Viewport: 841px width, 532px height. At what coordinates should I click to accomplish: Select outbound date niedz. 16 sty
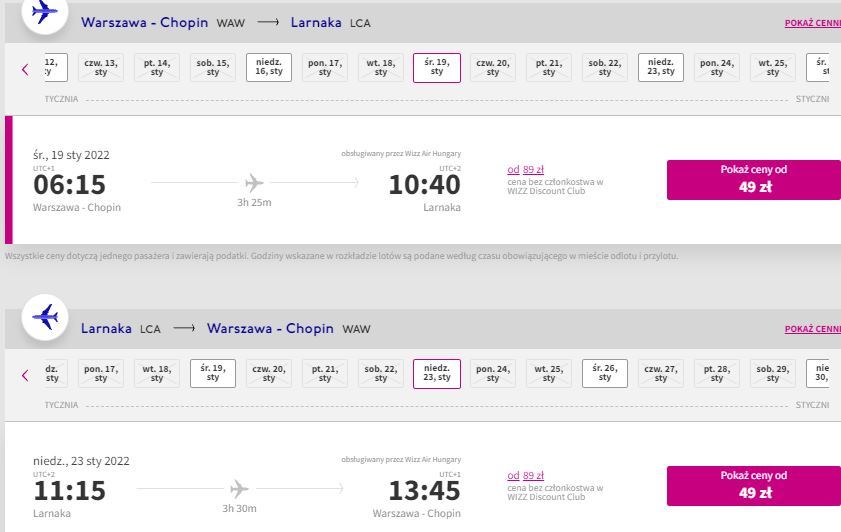[269, 67]
